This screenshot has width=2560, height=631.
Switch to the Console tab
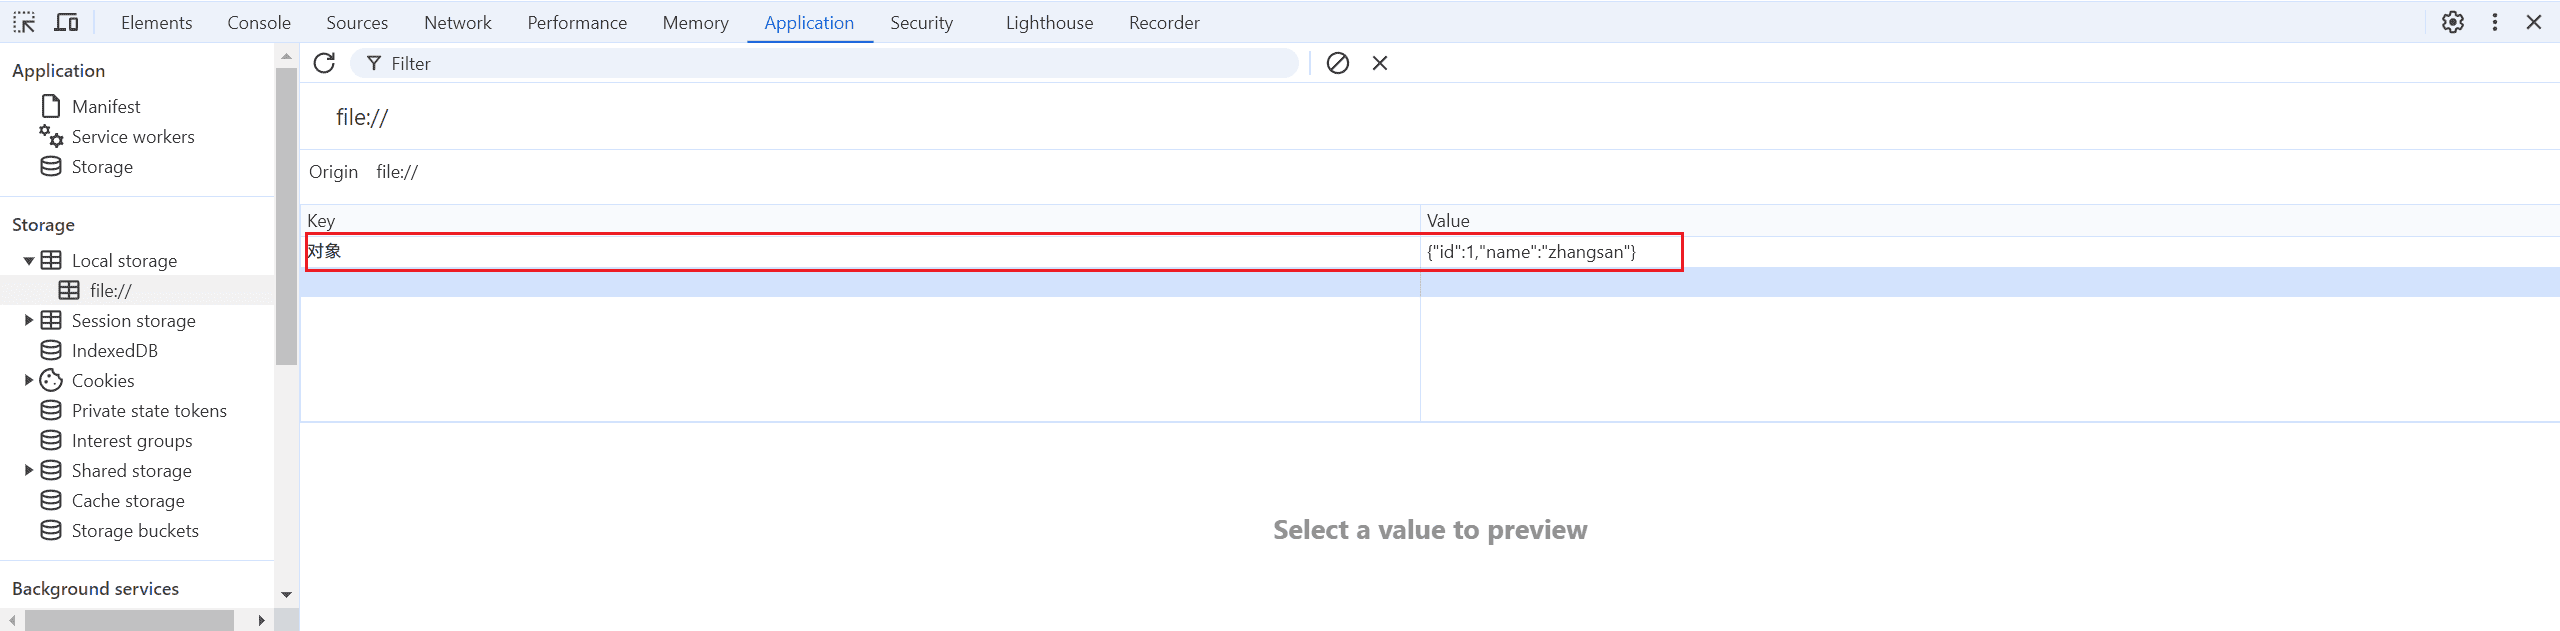(x=259, y=22)
